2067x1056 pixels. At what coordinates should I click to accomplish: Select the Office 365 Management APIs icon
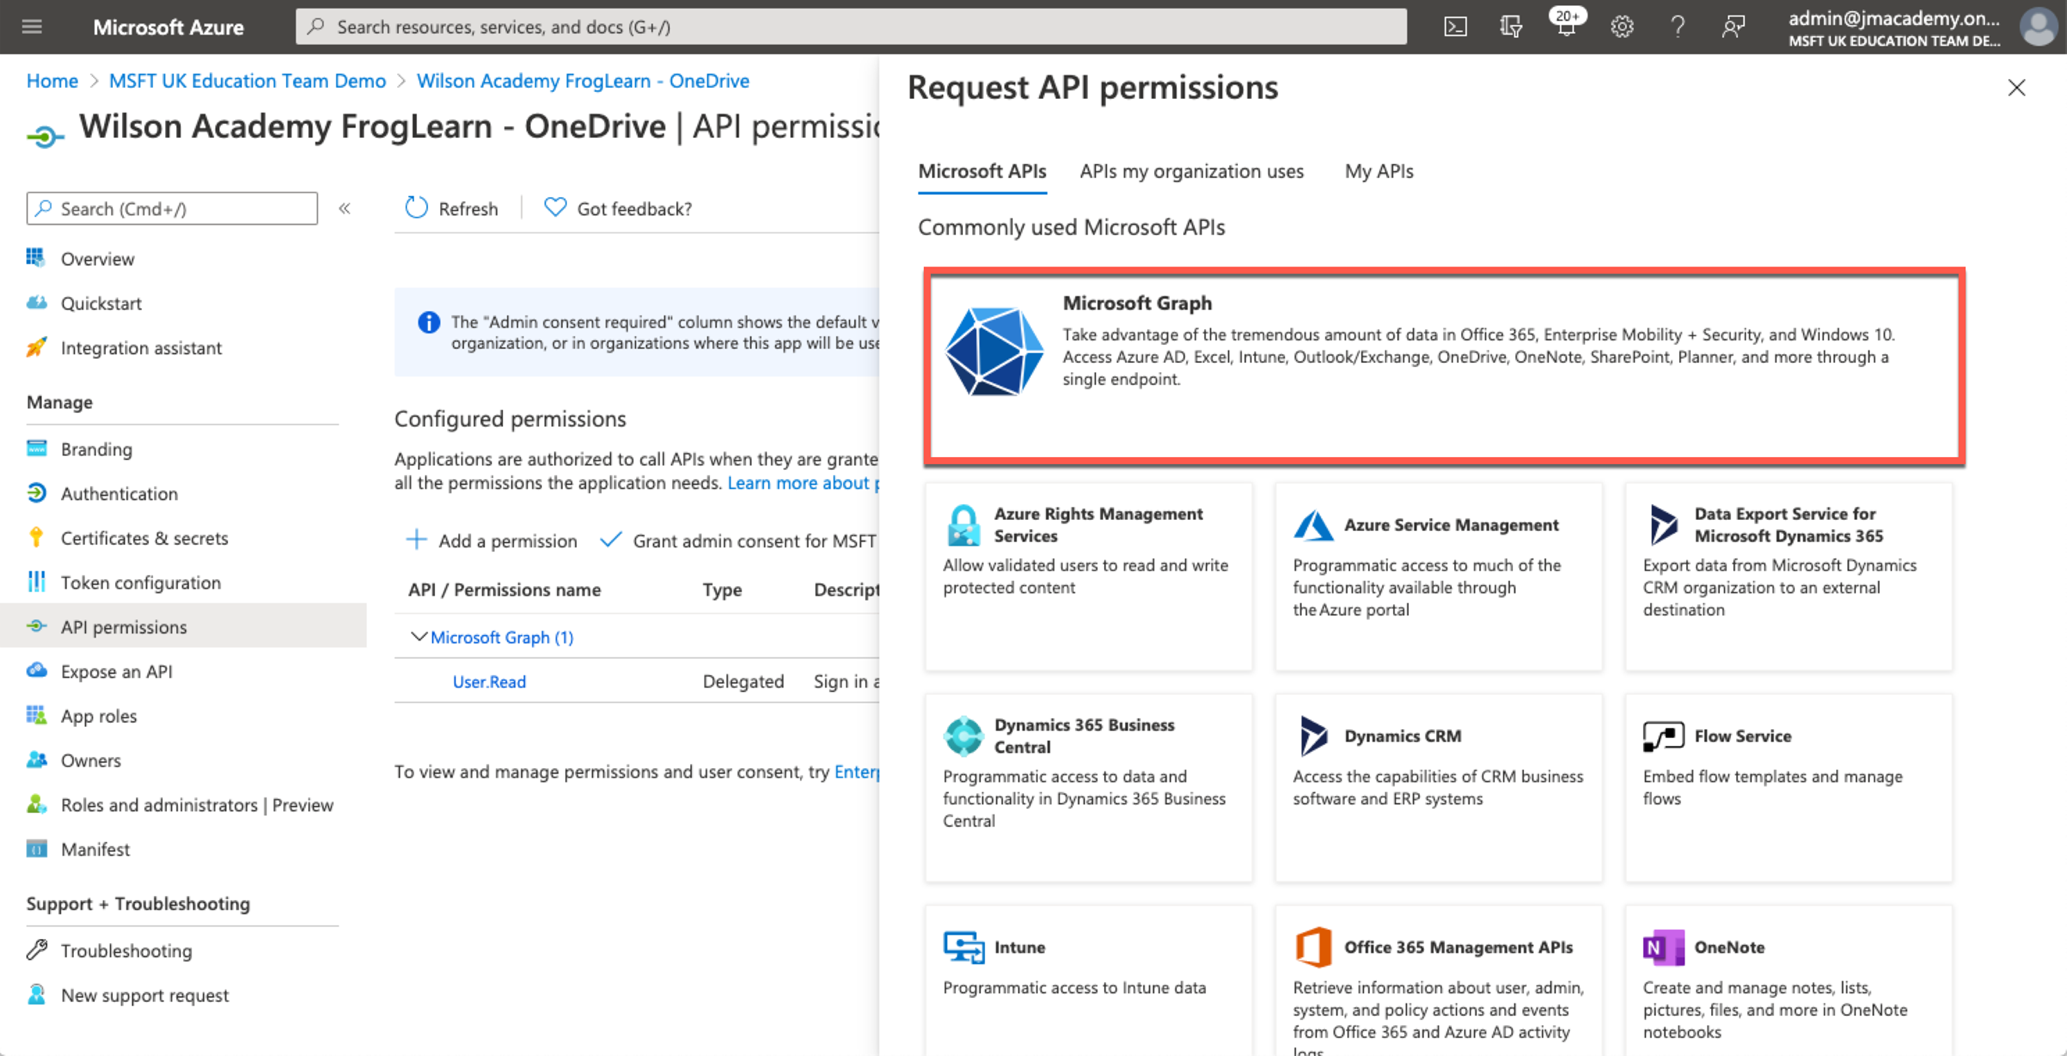(1313, 947)
